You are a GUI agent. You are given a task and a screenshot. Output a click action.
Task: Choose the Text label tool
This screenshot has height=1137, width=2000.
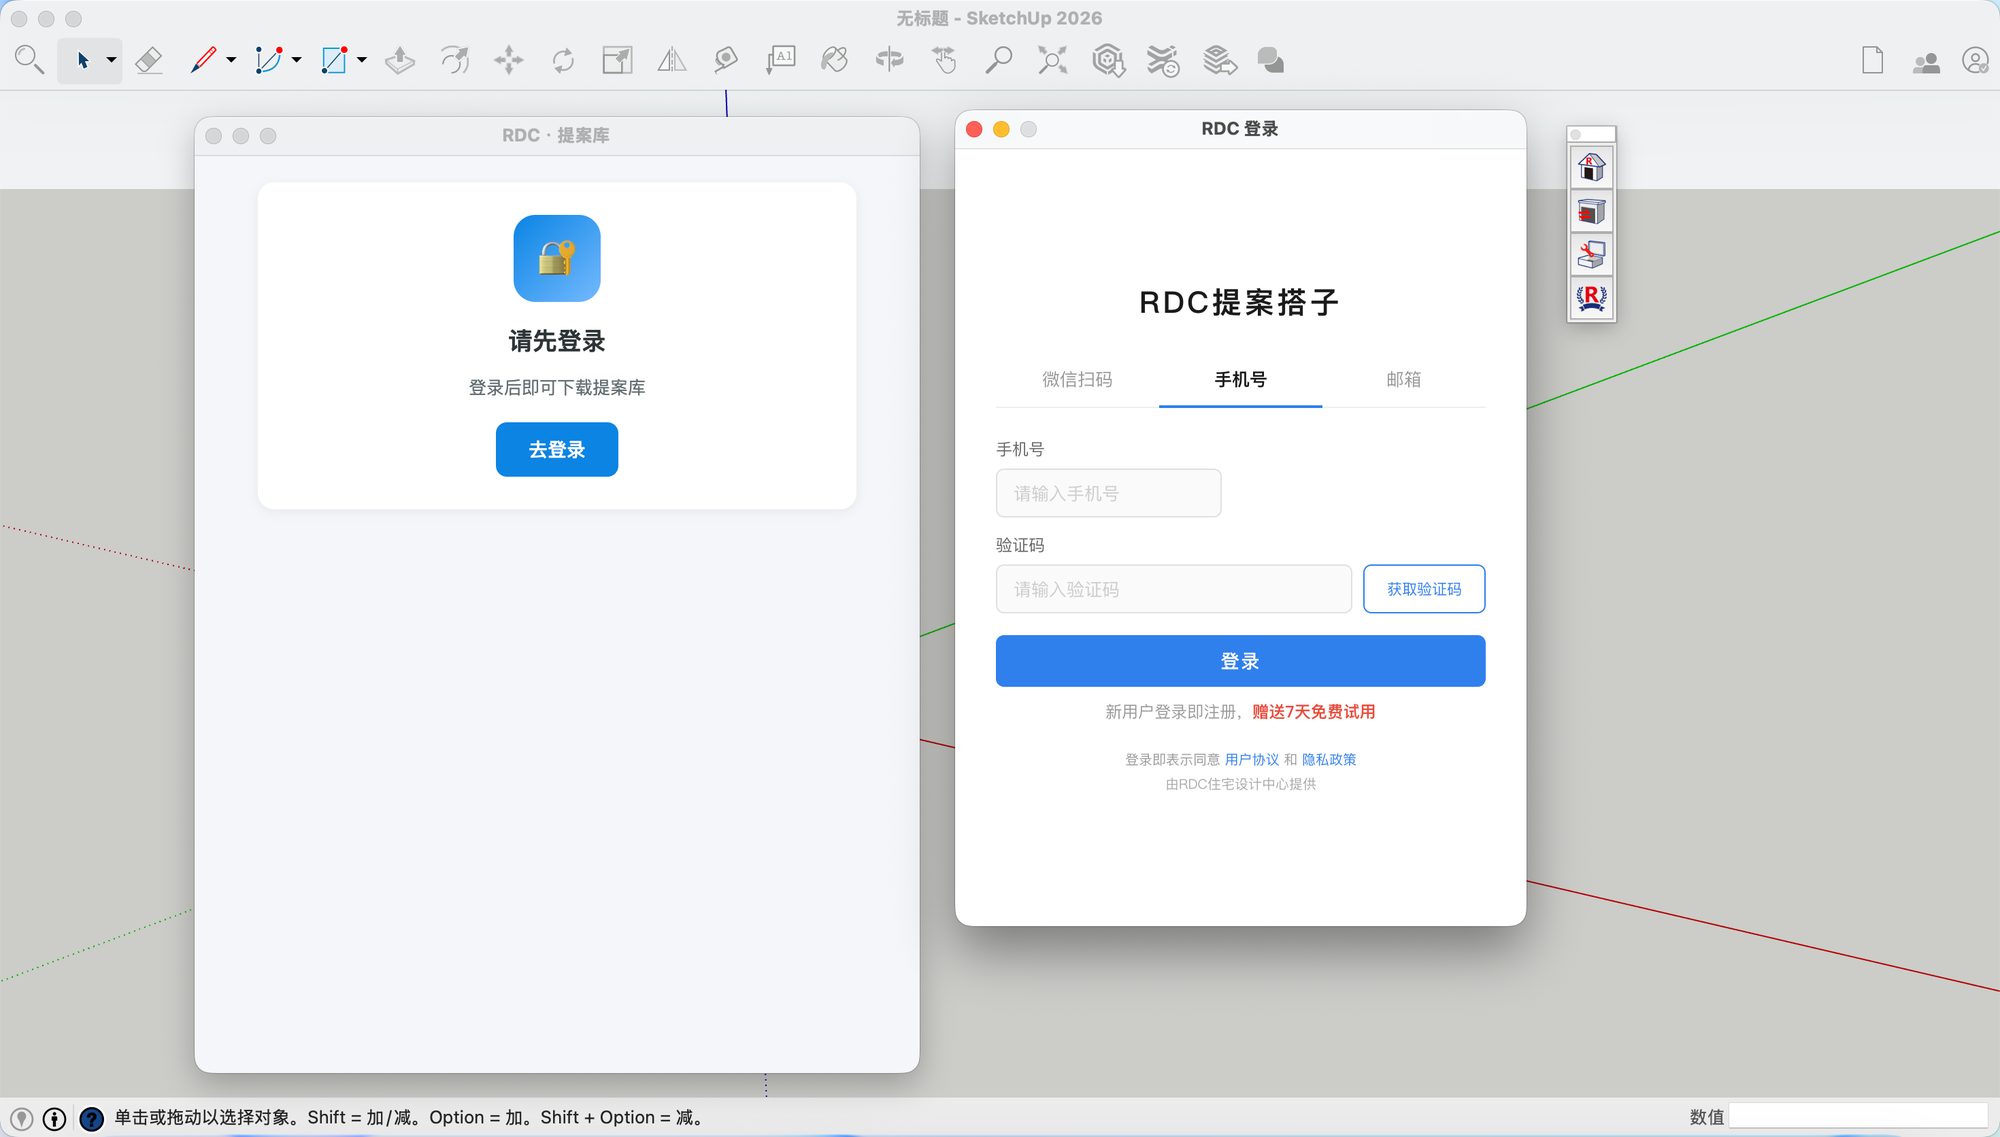coord(781,60)
